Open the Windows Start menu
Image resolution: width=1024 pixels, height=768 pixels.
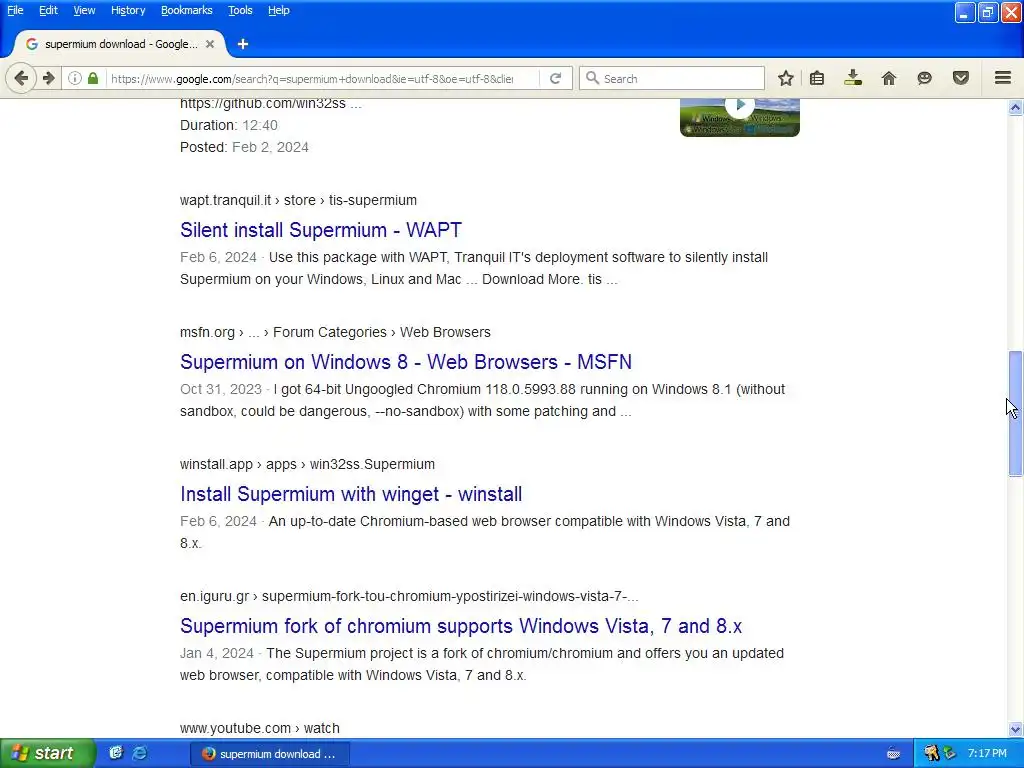pos(47,753)
